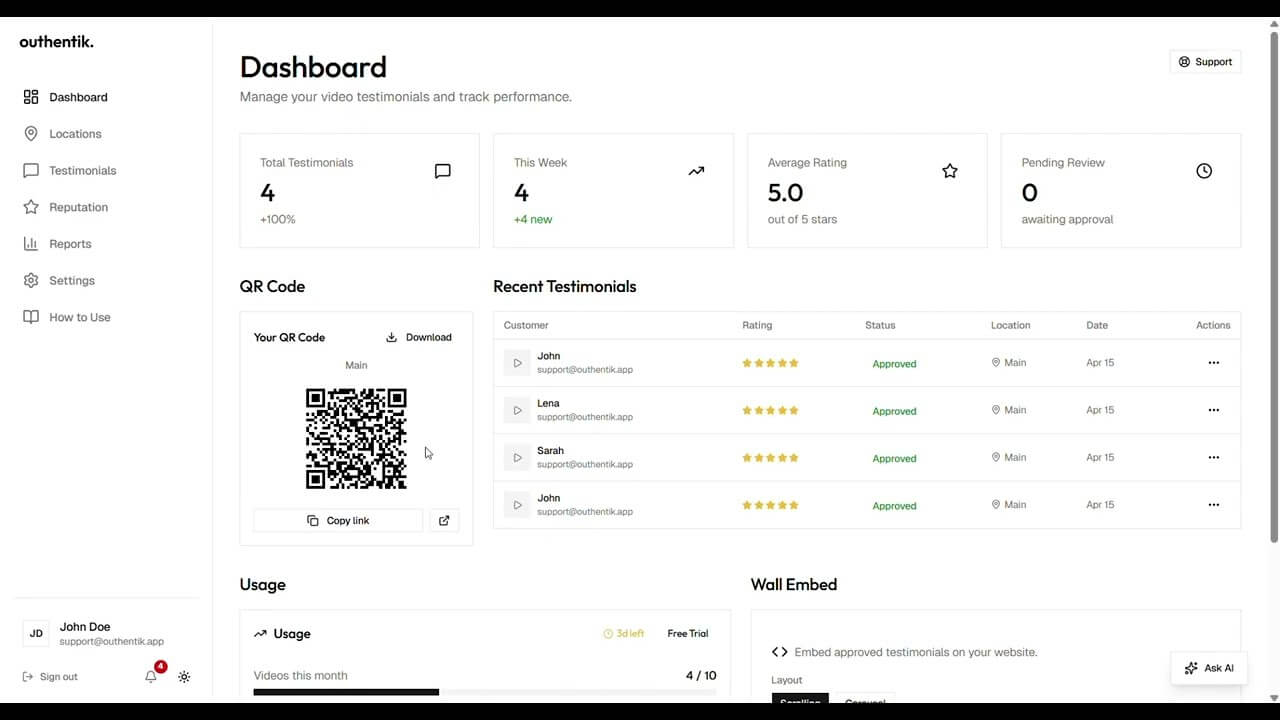Viewport: 1280px width, 720px height.
Task: Open actions menu for first John row
Action: (x=1213, y=363)
